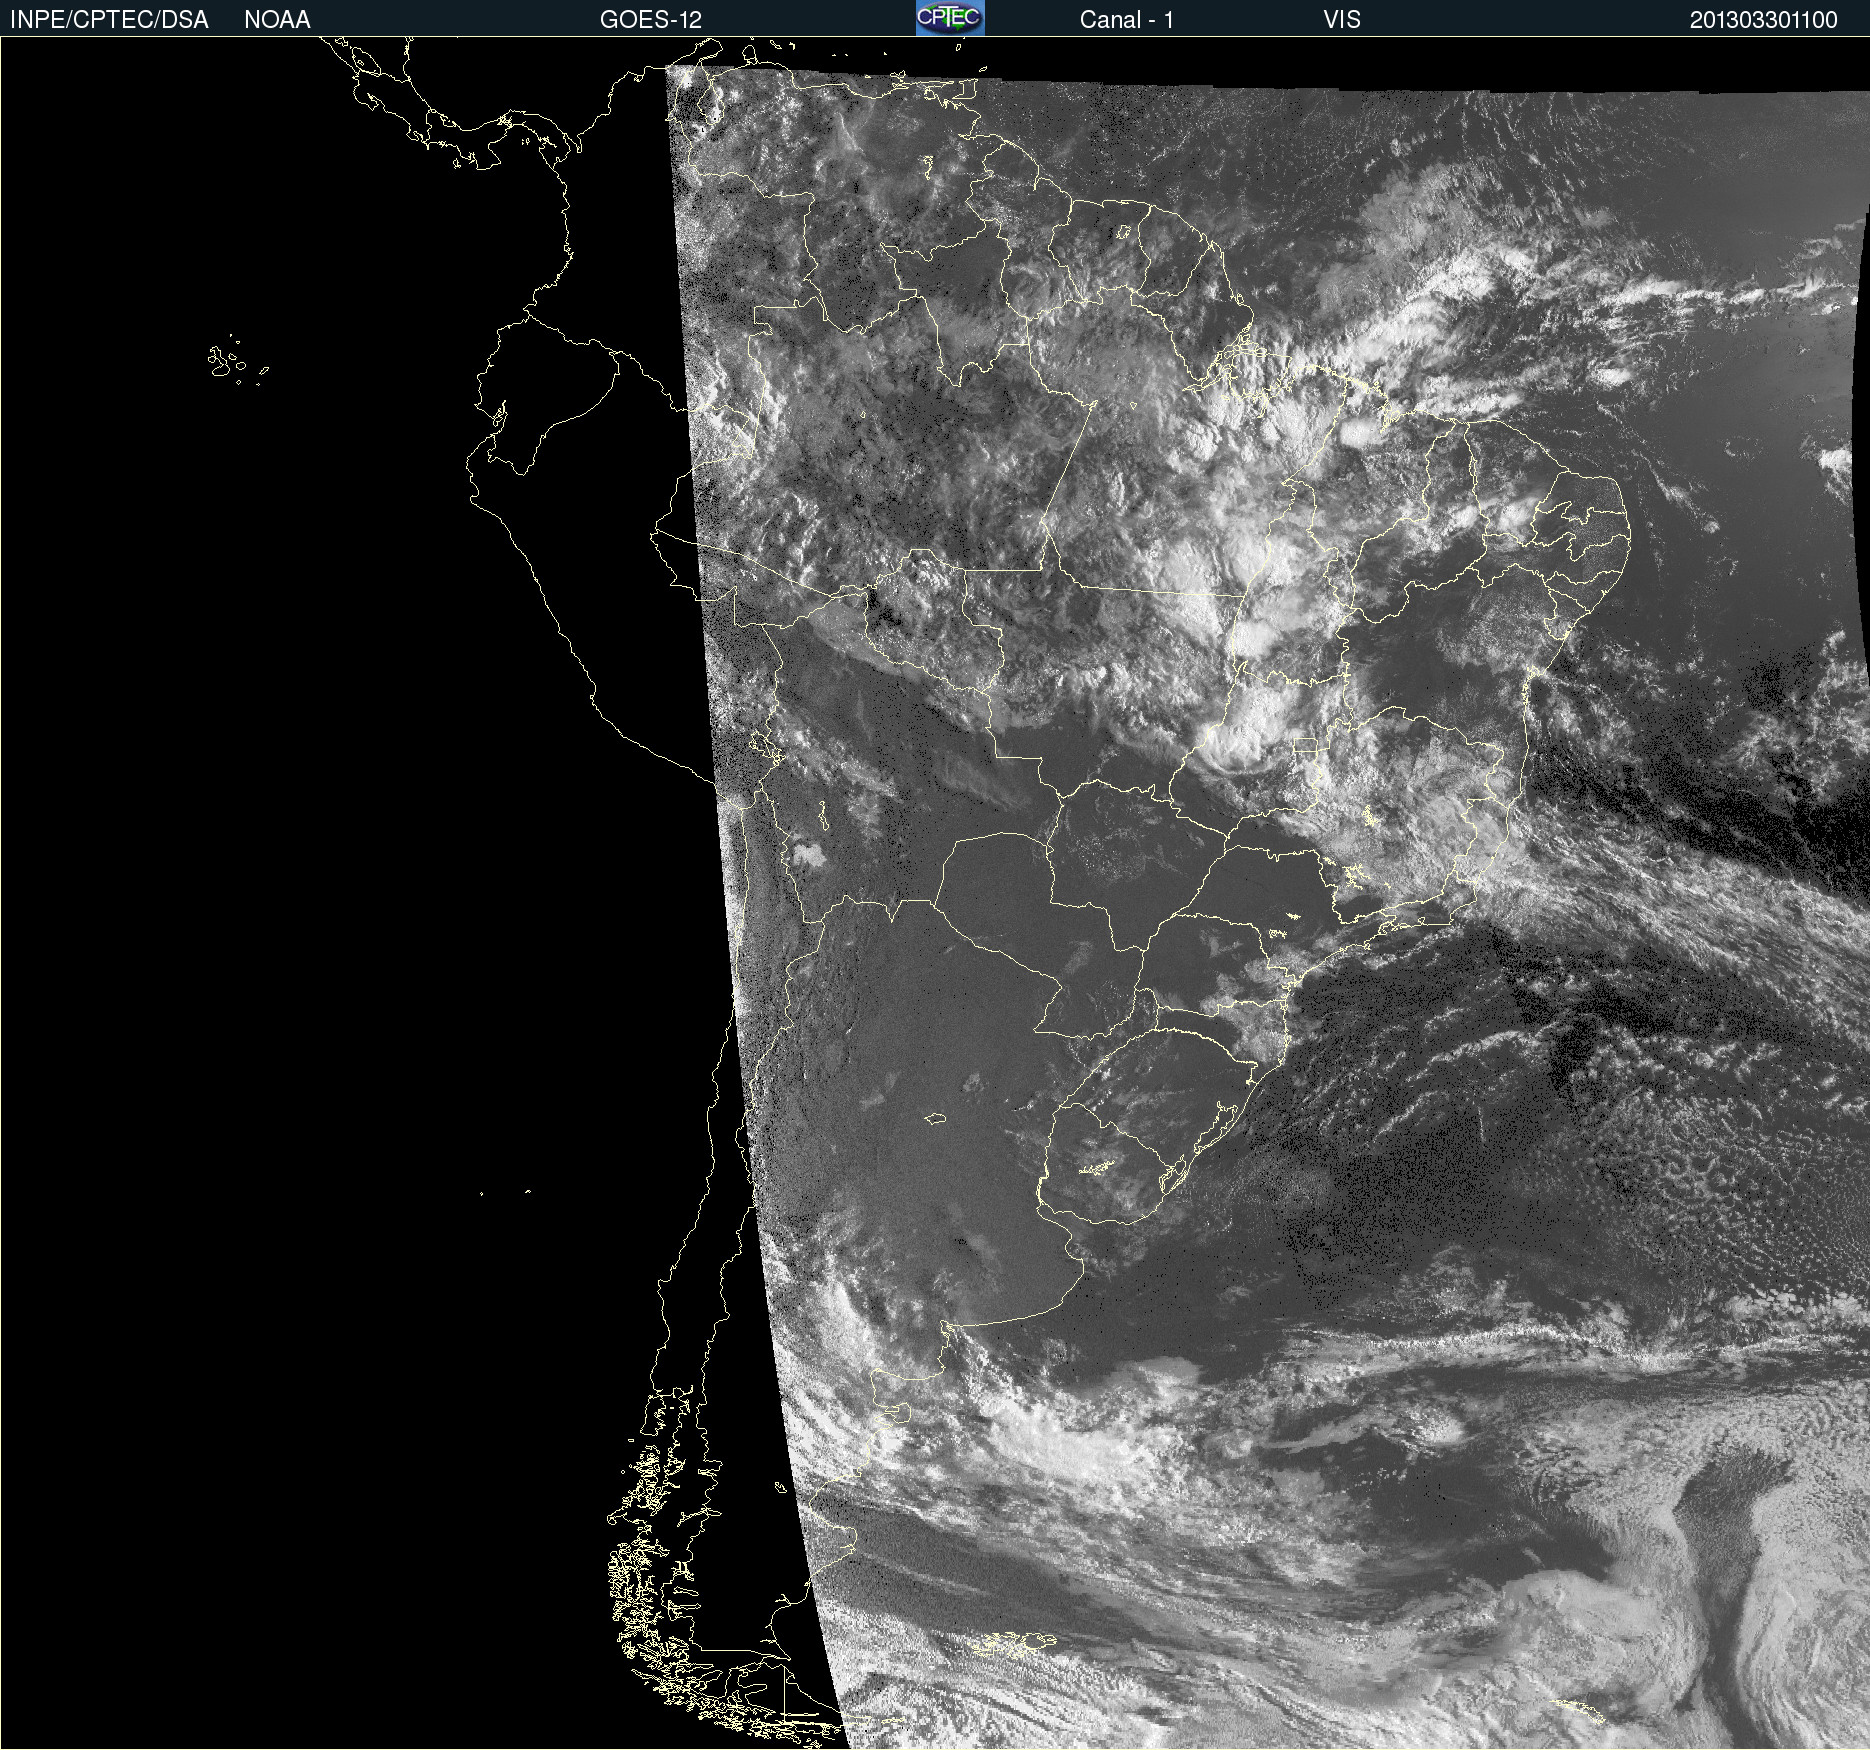1870x1750 pixels.
Task: Click the INPE/CPTEC/DSA header text
Action: pos(109,20)
